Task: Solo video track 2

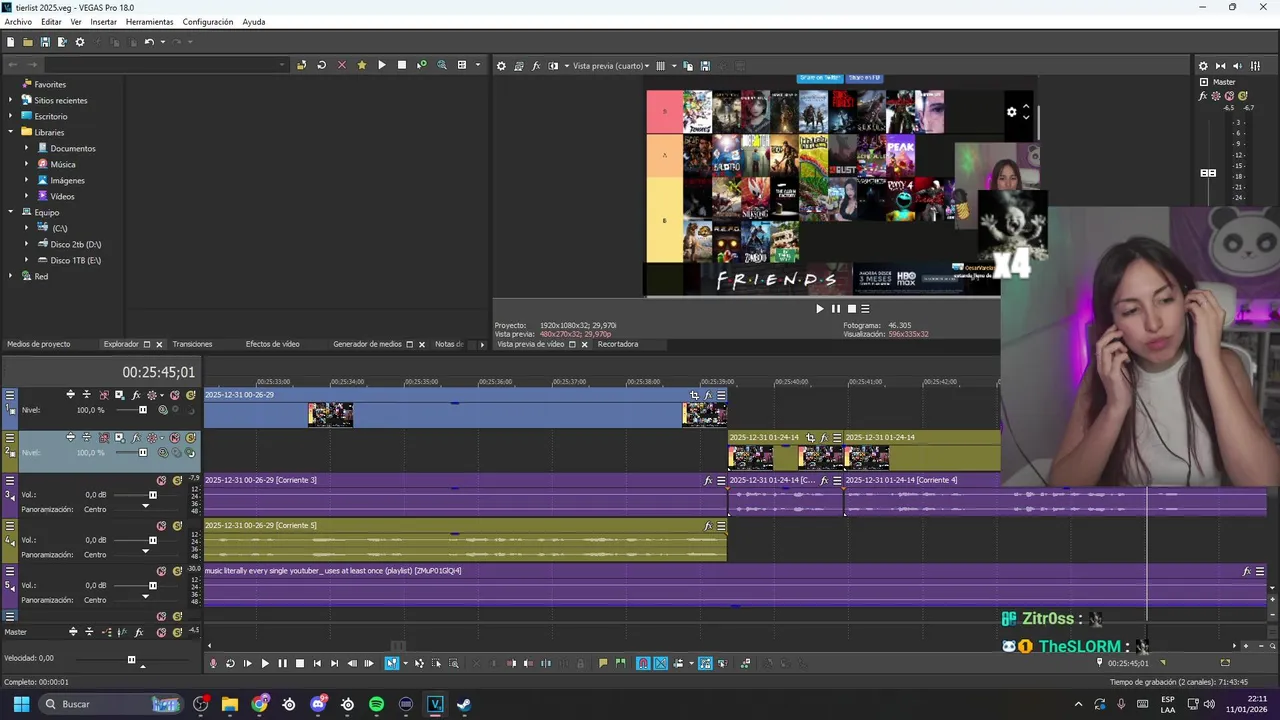Action: (190, 438)
